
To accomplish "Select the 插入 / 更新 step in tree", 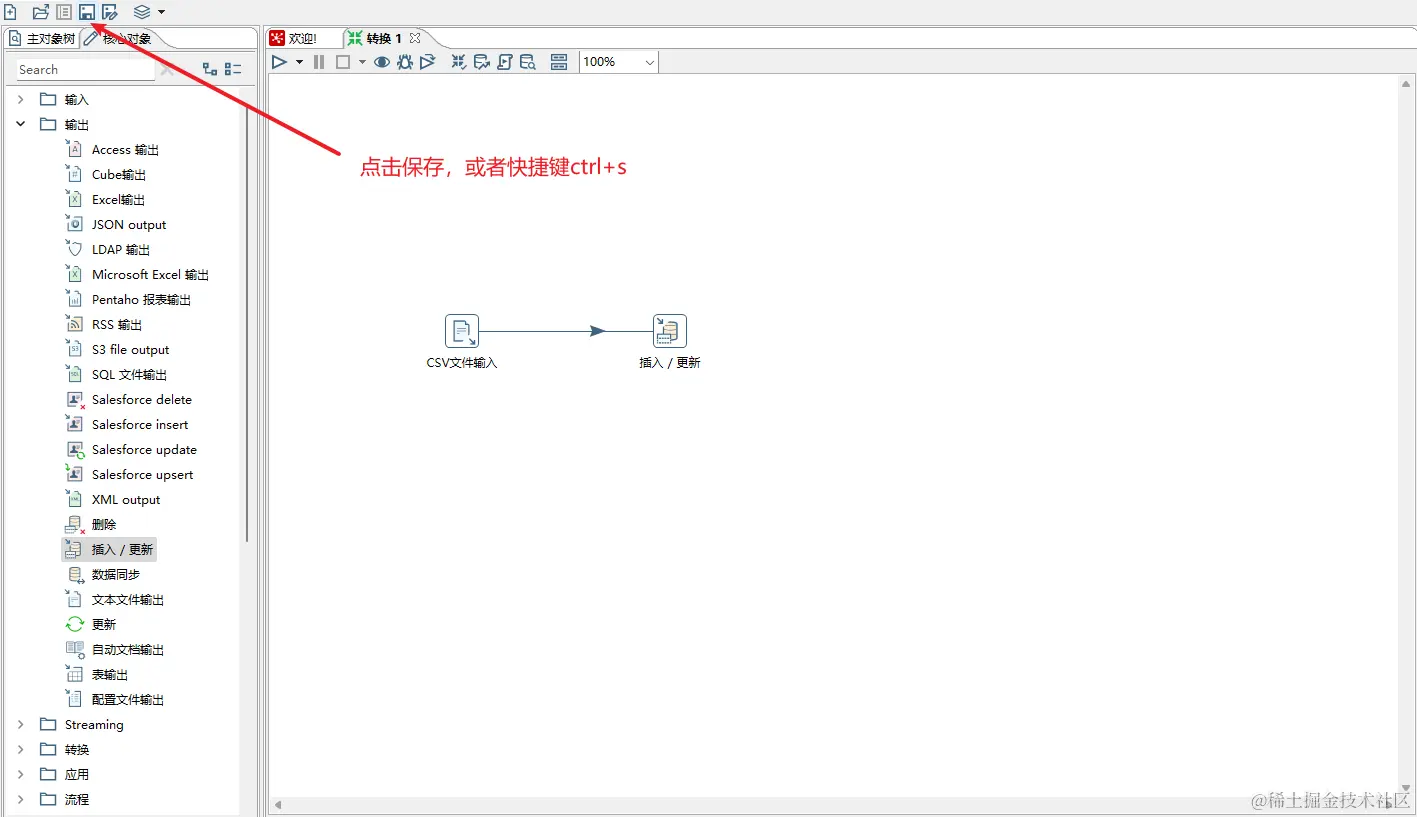I will tap(109, 550).
